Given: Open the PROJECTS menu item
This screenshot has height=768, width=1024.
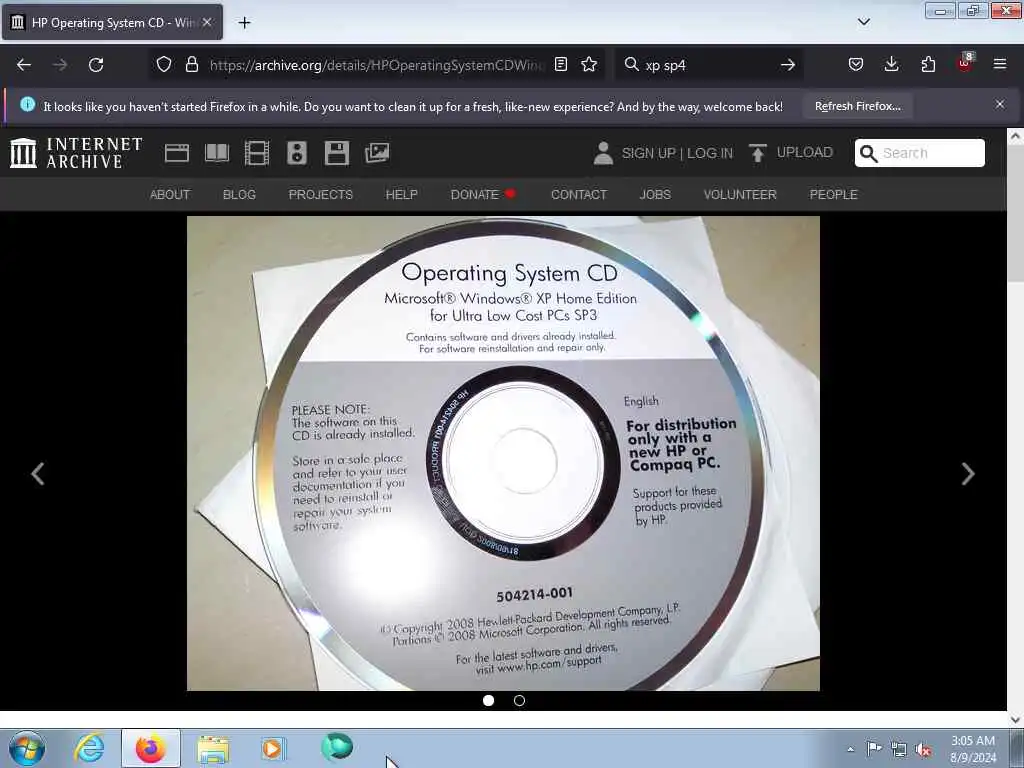Looking at the screenshot, I should click(321, 195).
